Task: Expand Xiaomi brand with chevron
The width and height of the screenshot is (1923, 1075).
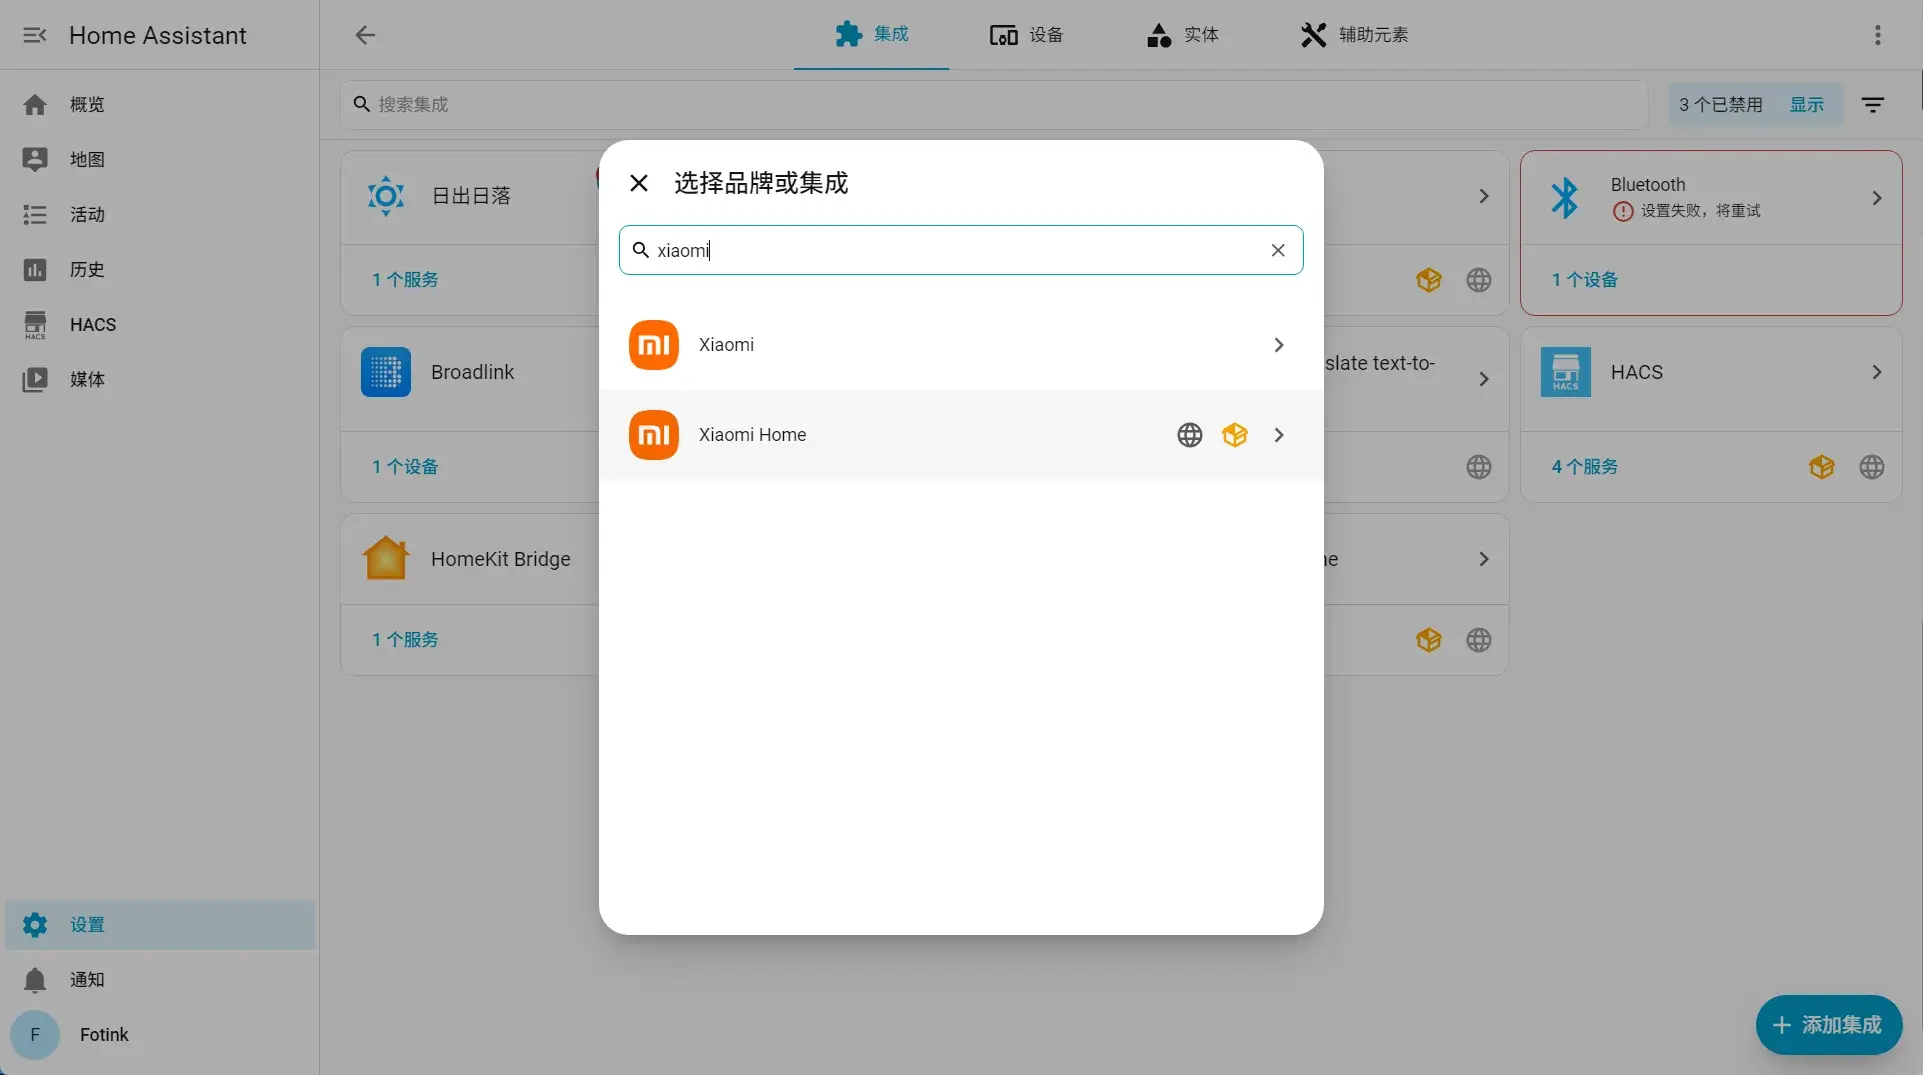Action: click(1278, 345)
